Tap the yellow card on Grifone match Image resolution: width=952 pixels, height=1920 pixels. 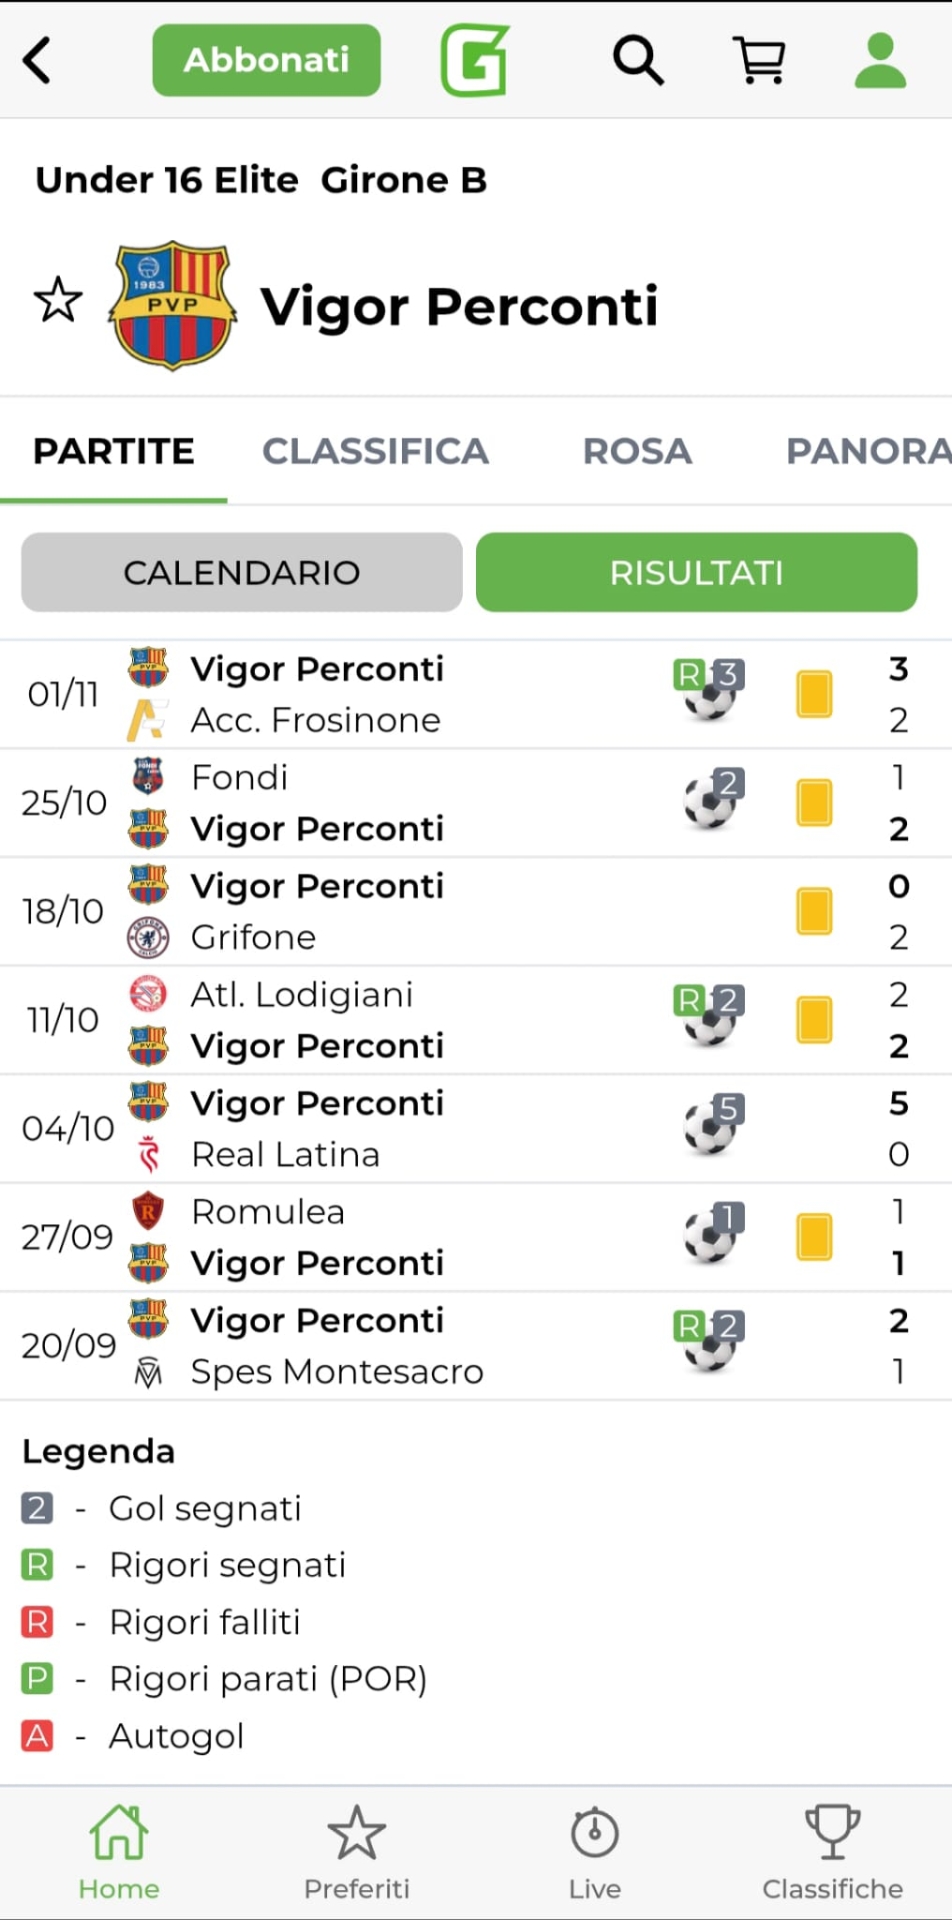tap(814, 911)
